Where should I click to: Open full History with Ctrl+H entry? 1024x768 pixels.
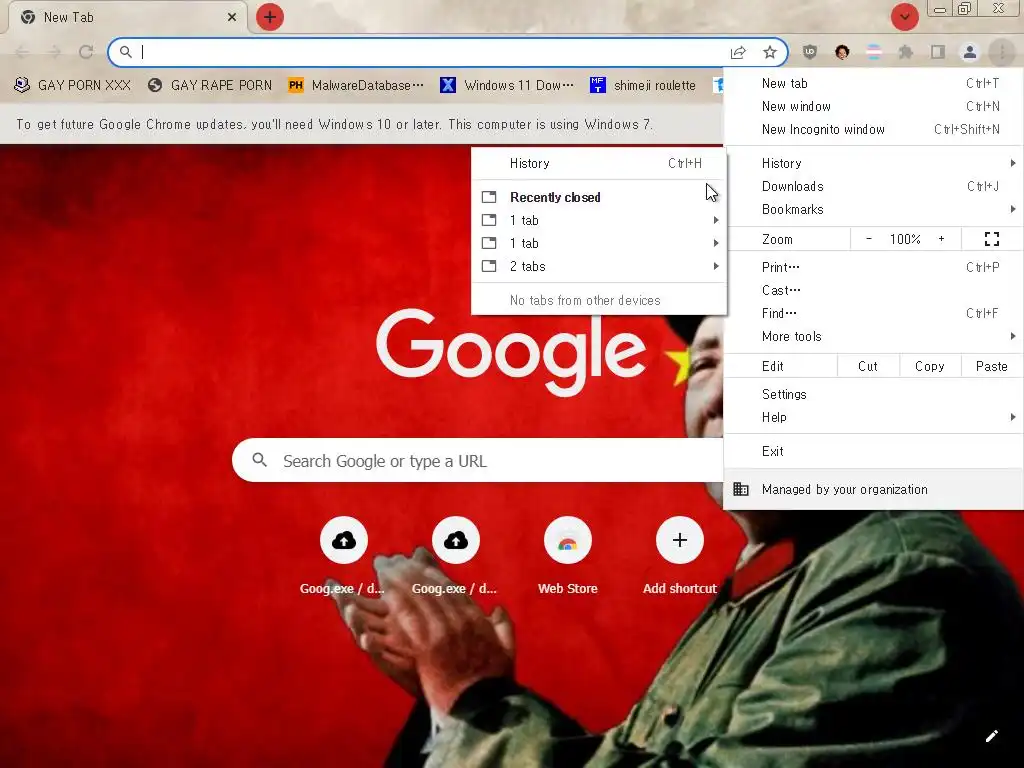[599, 163]
